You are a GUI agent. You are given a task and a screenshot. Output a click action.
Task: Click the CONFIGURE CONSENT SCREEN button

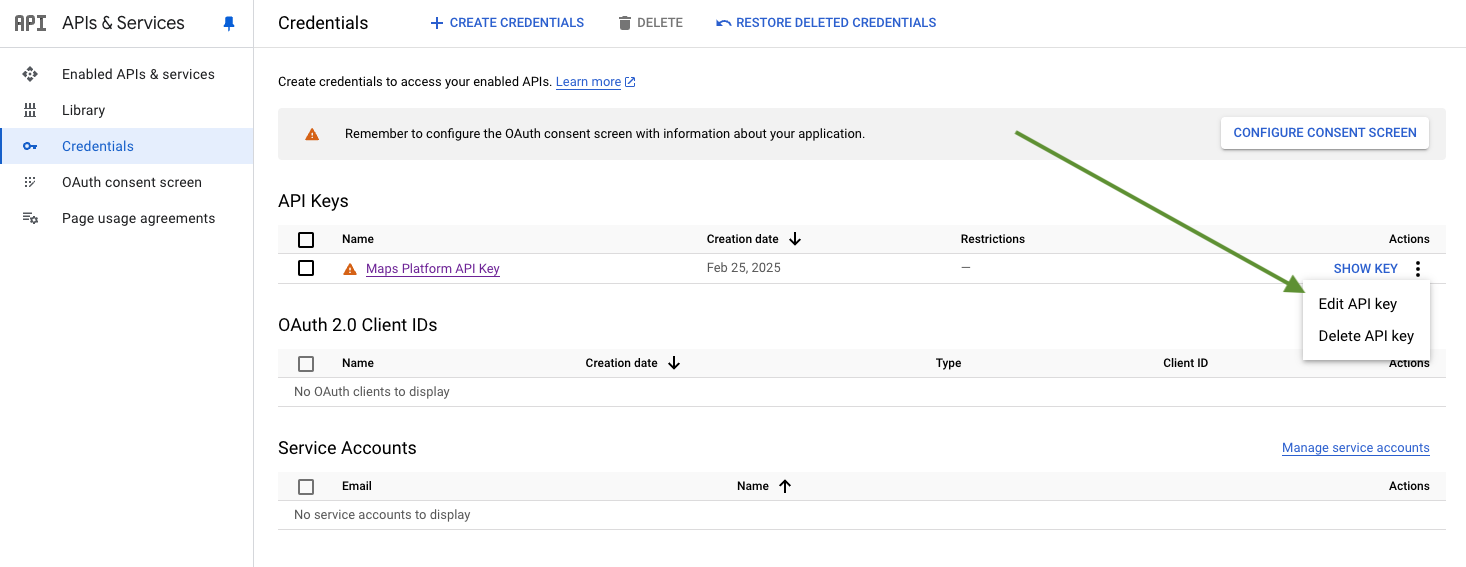[1325, 133]
